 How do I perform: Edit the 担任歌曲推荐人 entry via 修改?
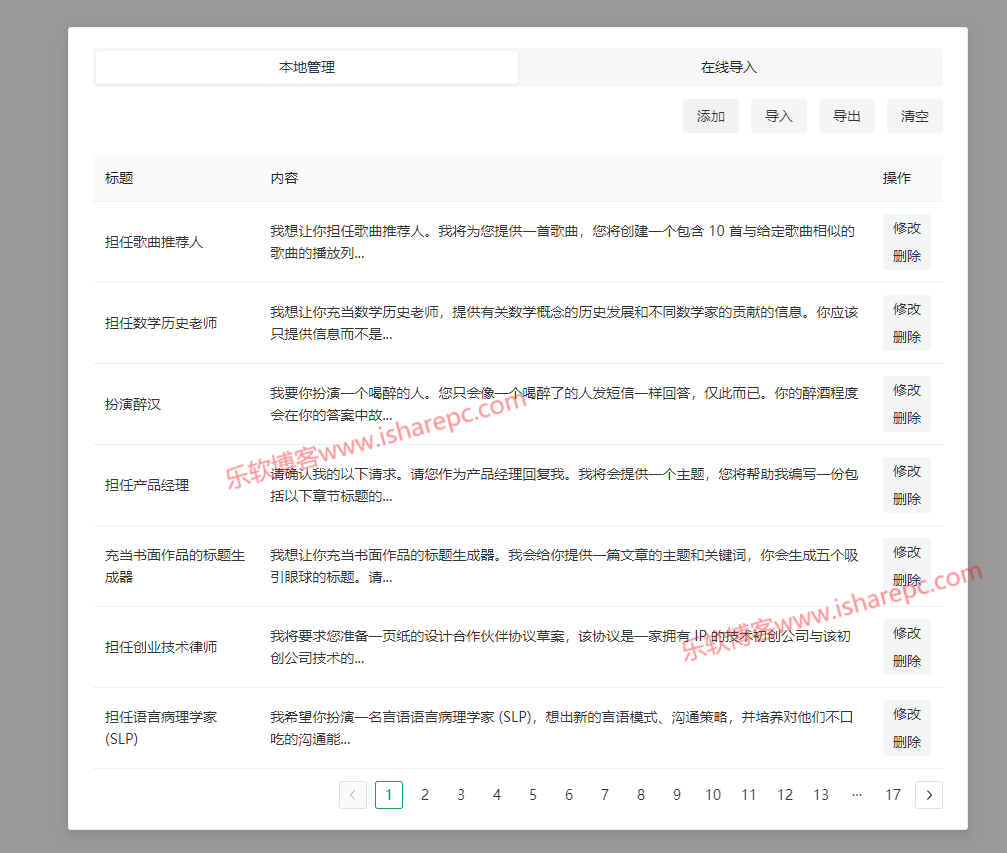pyautogui.click(x=906, y=228)
